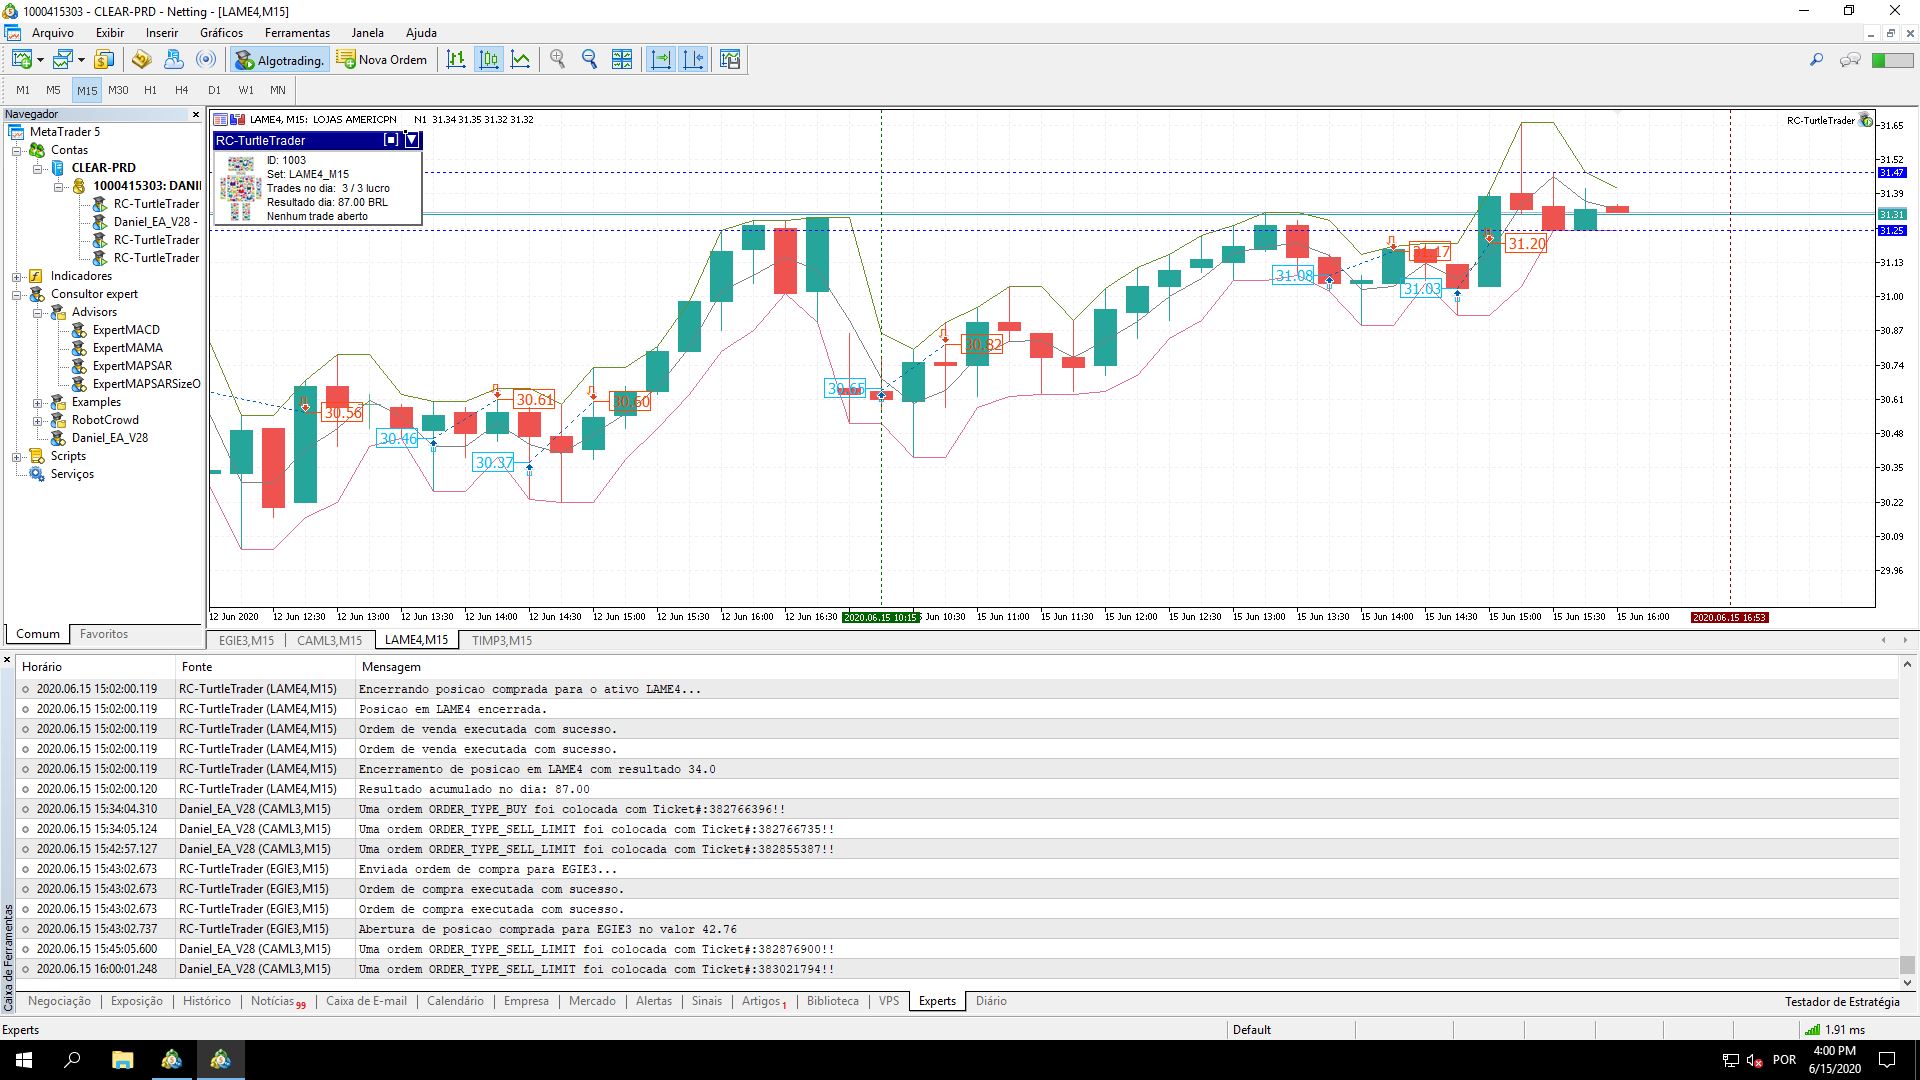Viewport: 1920px width, 1080px height.
Task: Open the CAML3,M15 chart tab
Action: [329, 640]
